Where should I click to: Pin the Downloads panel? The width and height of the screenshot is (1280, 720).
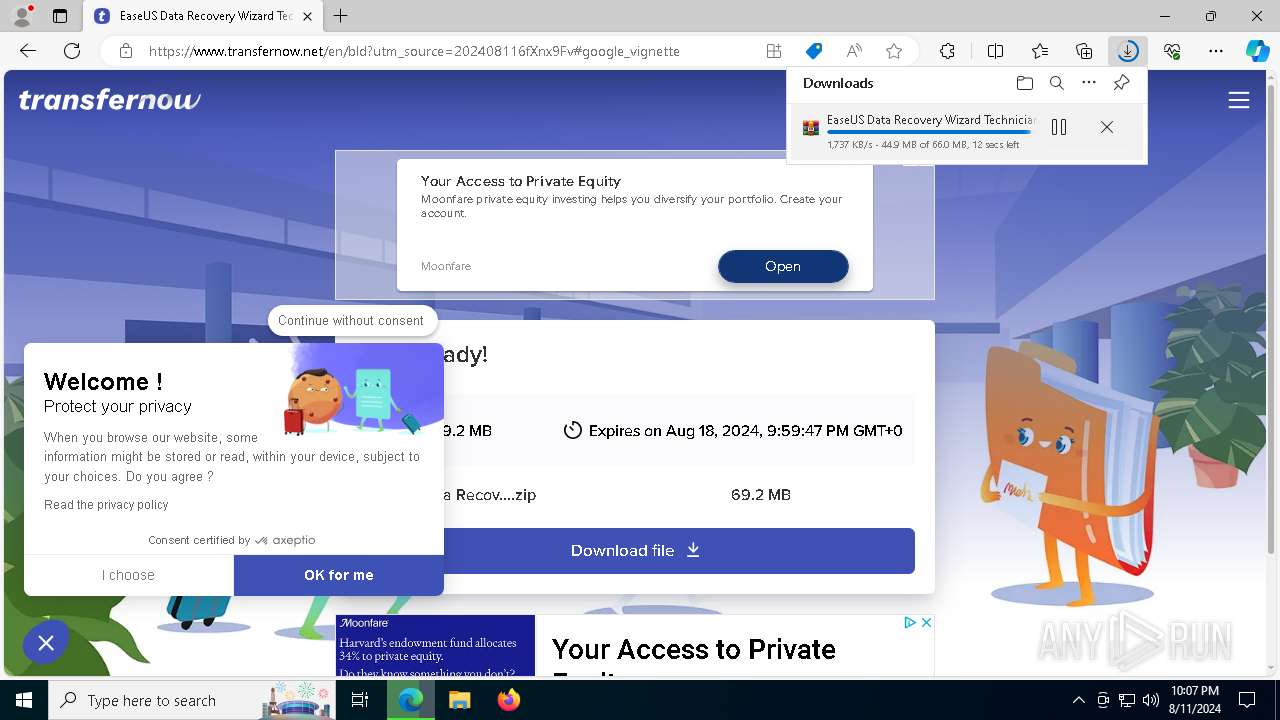pos(1122,83)
